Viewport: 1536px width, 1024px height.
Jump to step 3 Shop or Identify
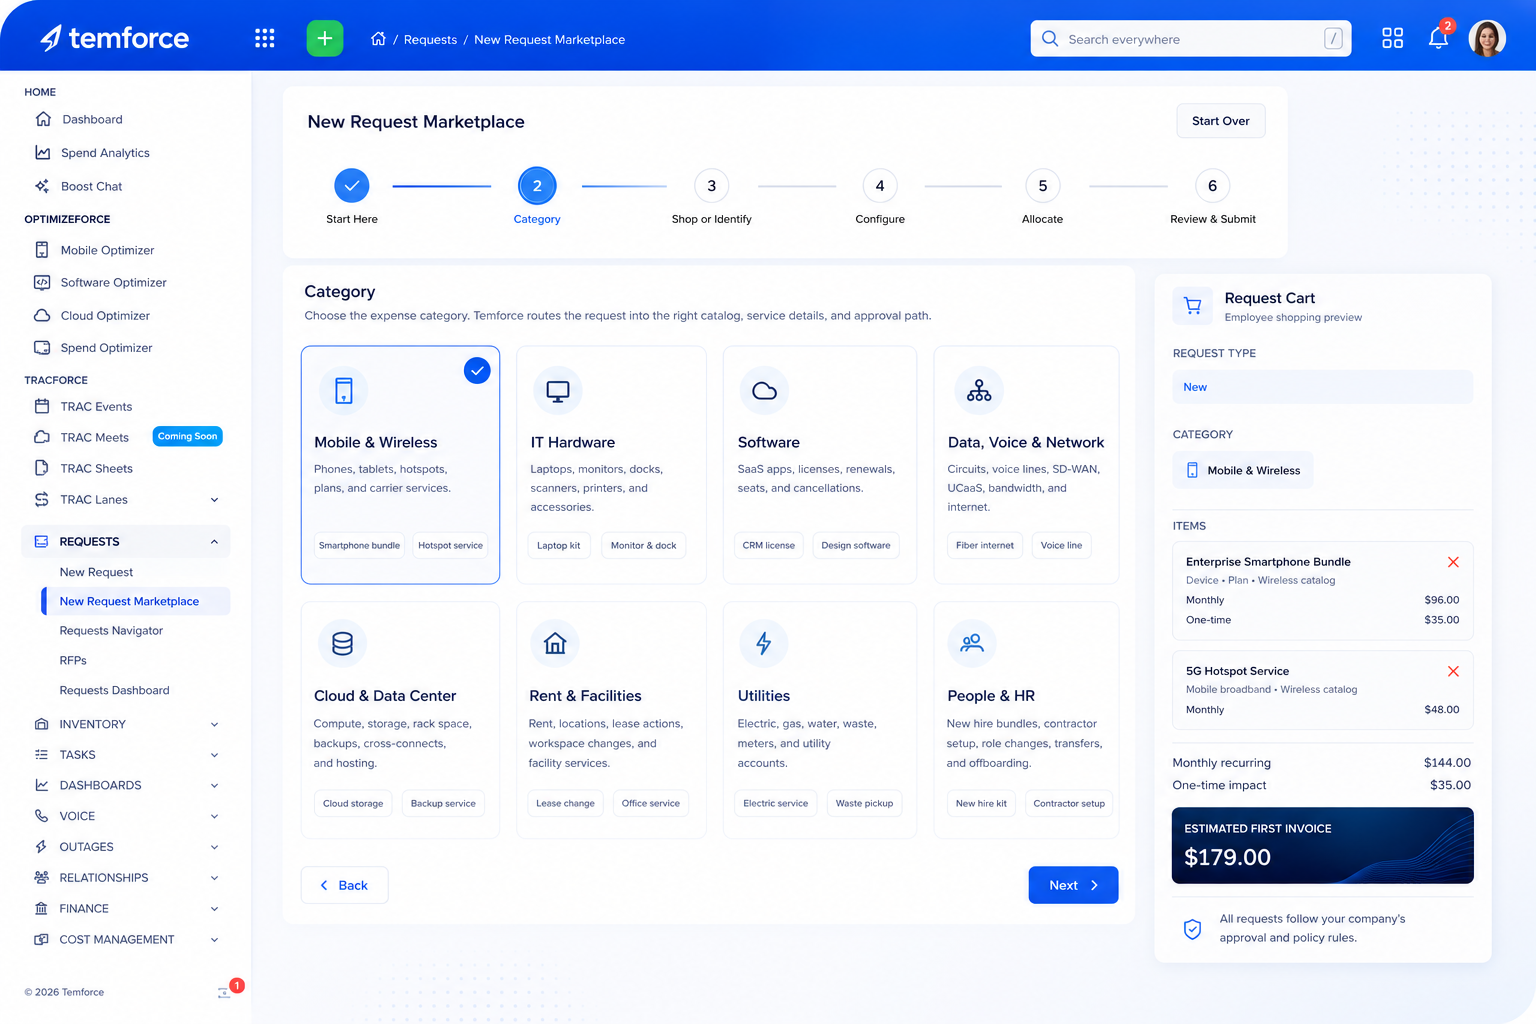[712, 186]
